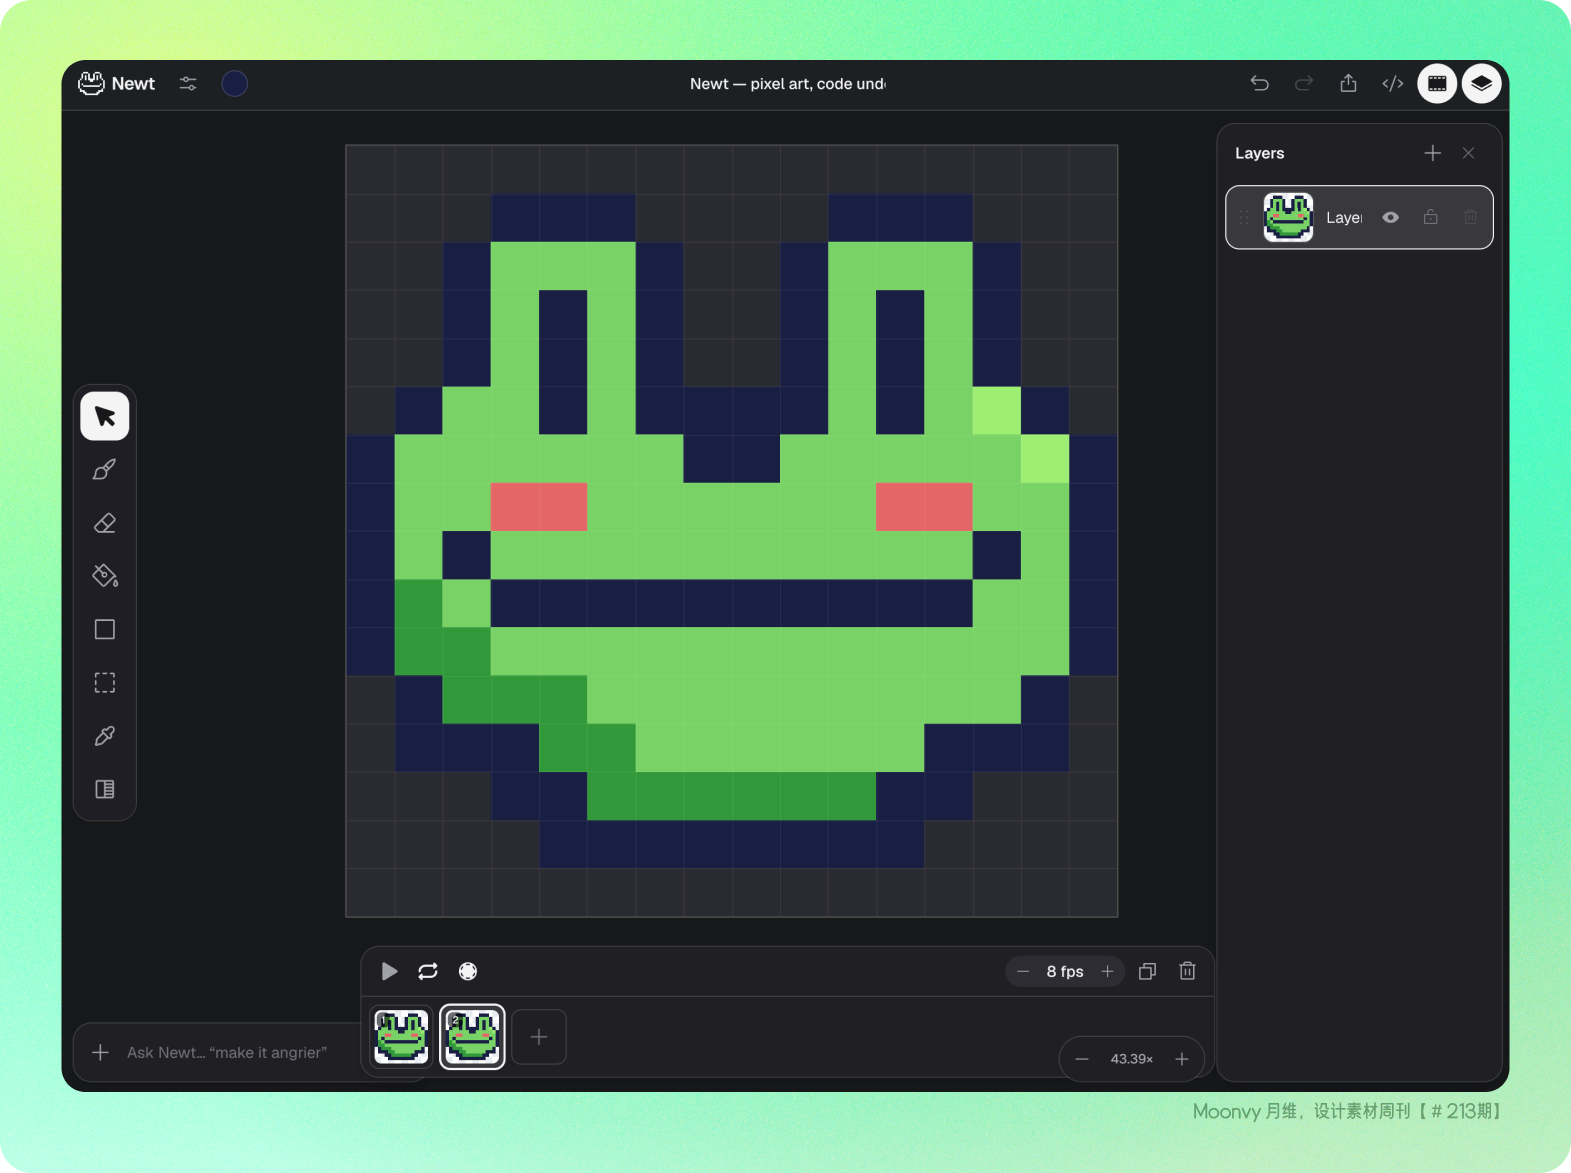Play the animation

pyautogui.click(x=389, y=971)
